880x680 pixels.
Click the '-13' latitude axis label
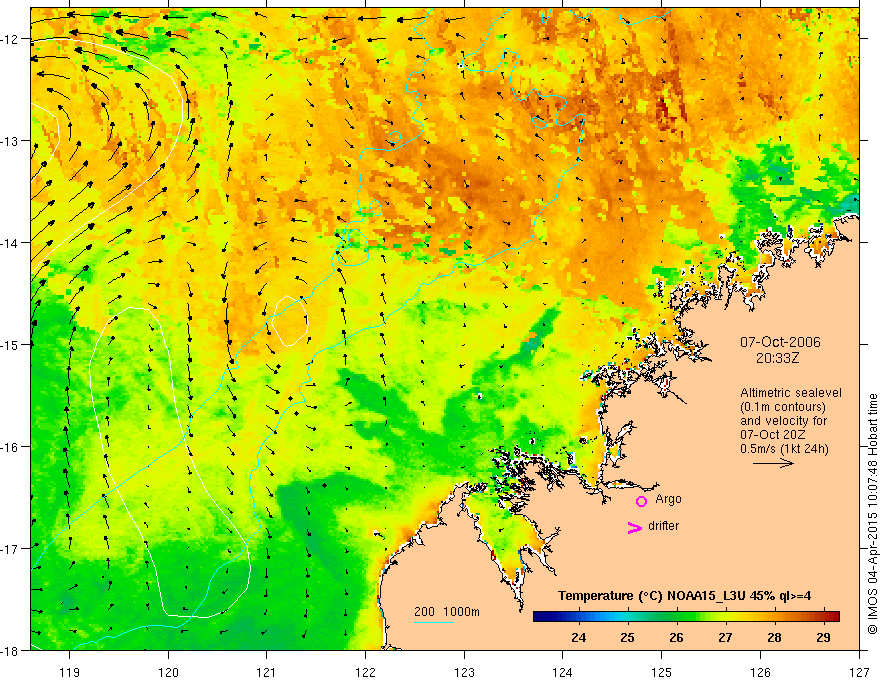11,140
